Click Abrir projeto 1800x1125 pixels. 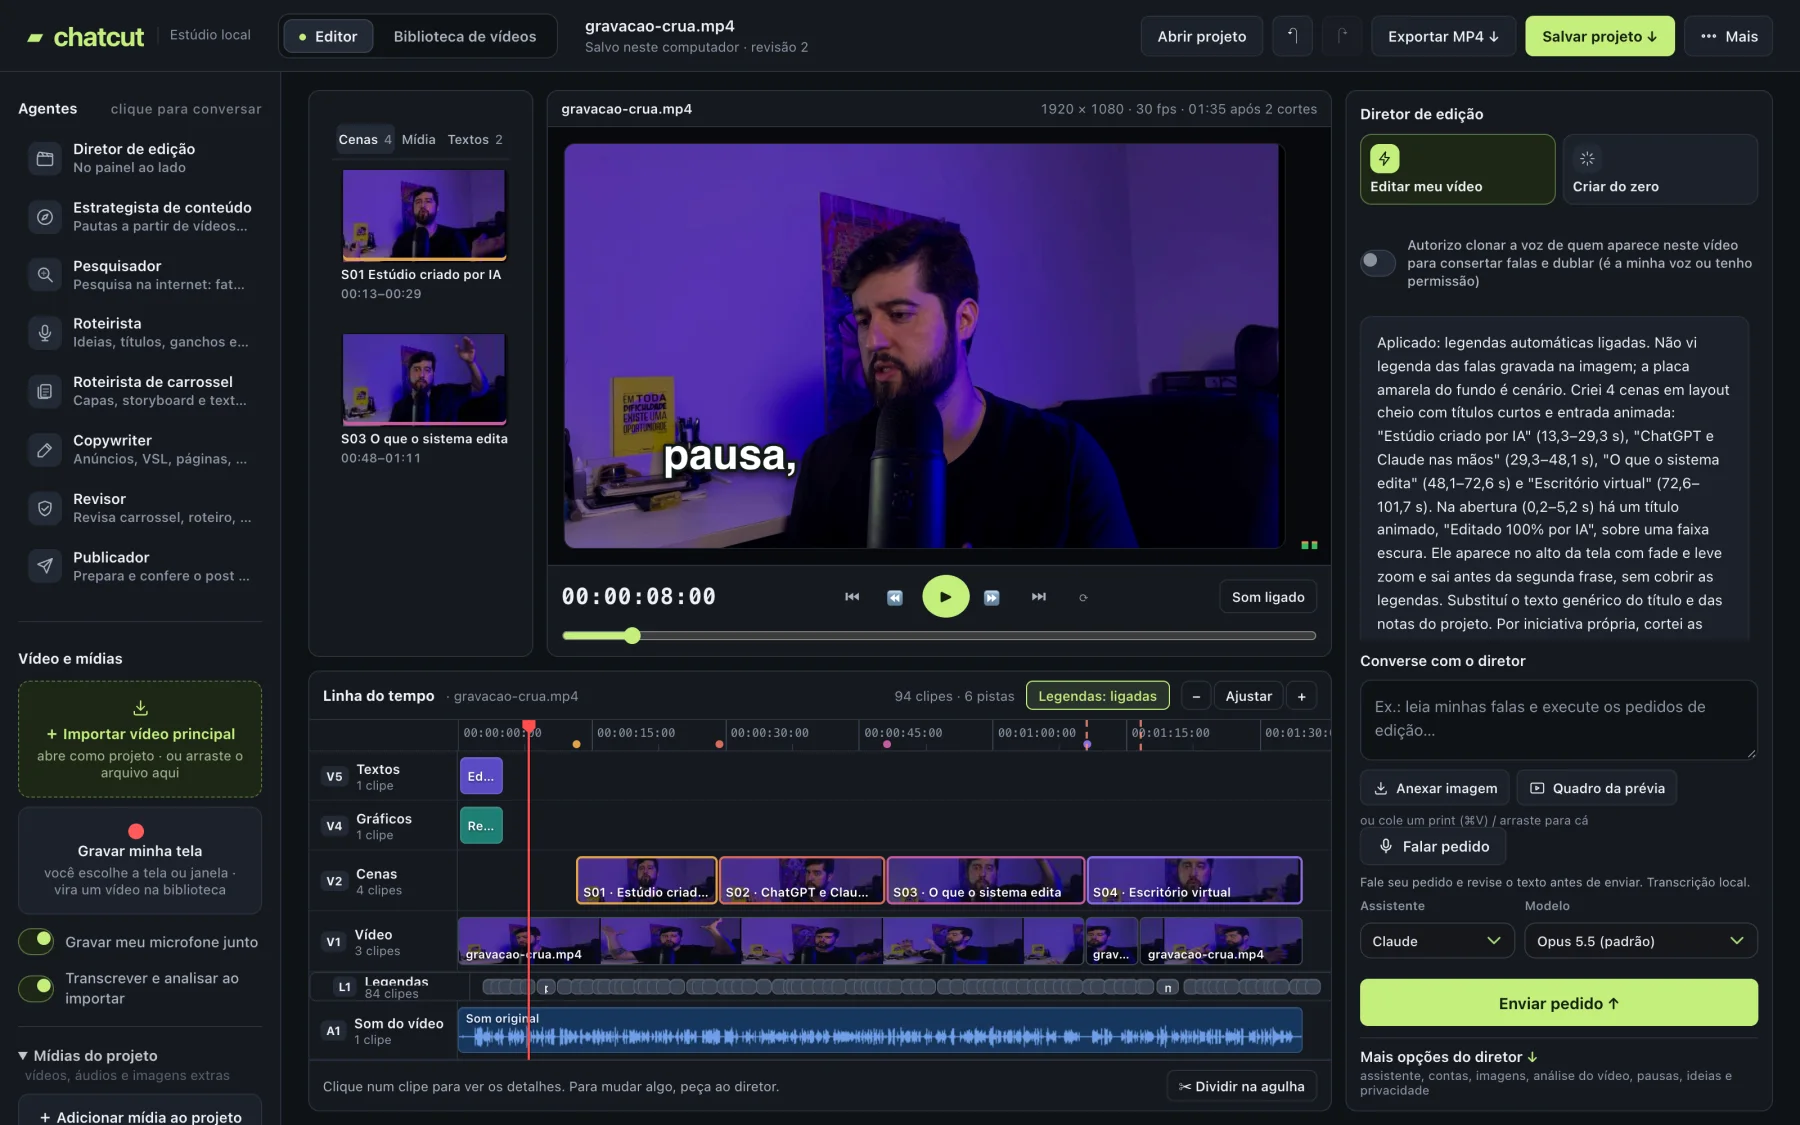[1202, 36]
